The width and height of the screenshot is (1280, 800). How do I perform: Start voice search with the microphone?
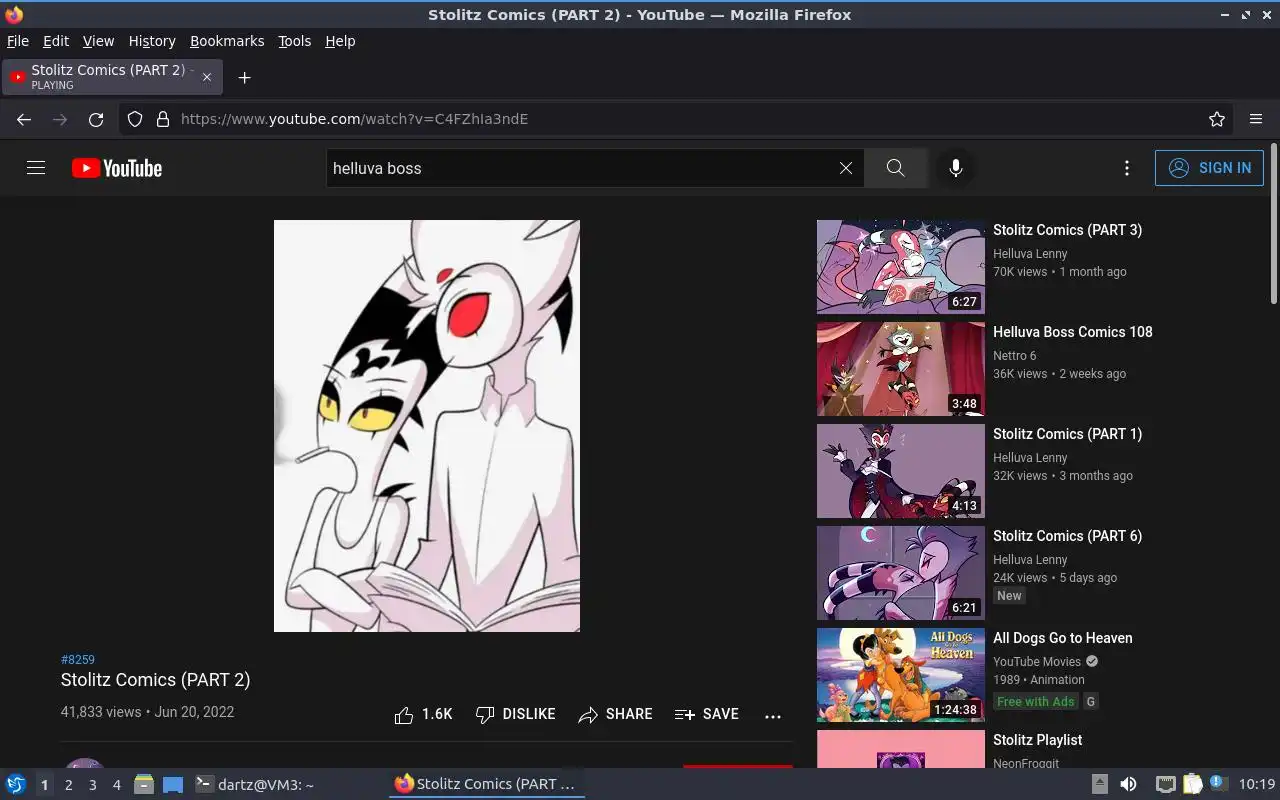[956, 168]
